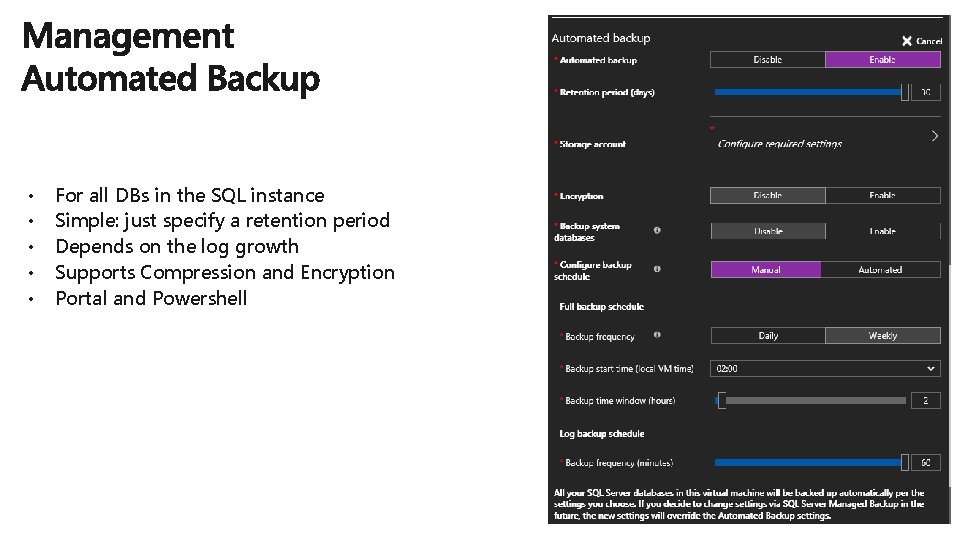Click the log backup frequency minutes value field
This screenshot has height=540, width=960.
point(925,462)
